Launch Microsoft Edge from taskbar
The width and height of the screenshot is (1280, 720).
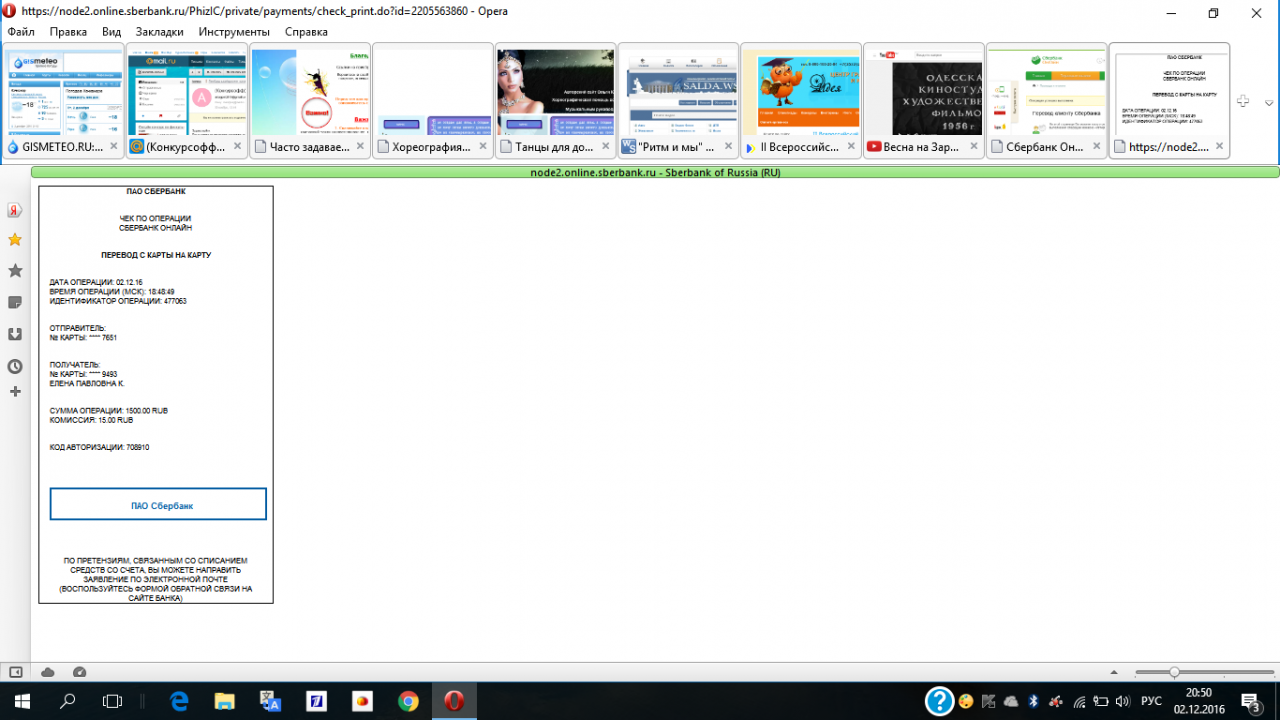pos(179,701)
